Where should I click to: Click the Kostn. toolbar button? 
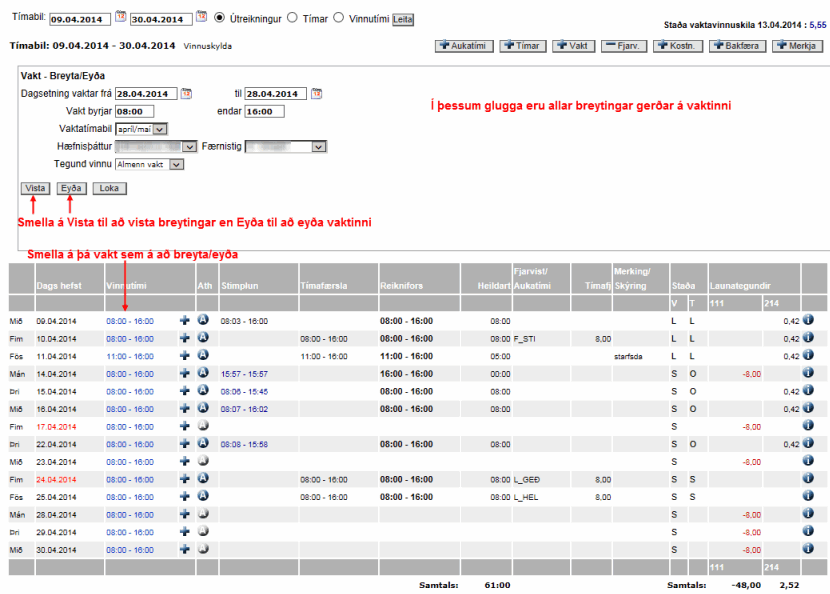point(678,46)
